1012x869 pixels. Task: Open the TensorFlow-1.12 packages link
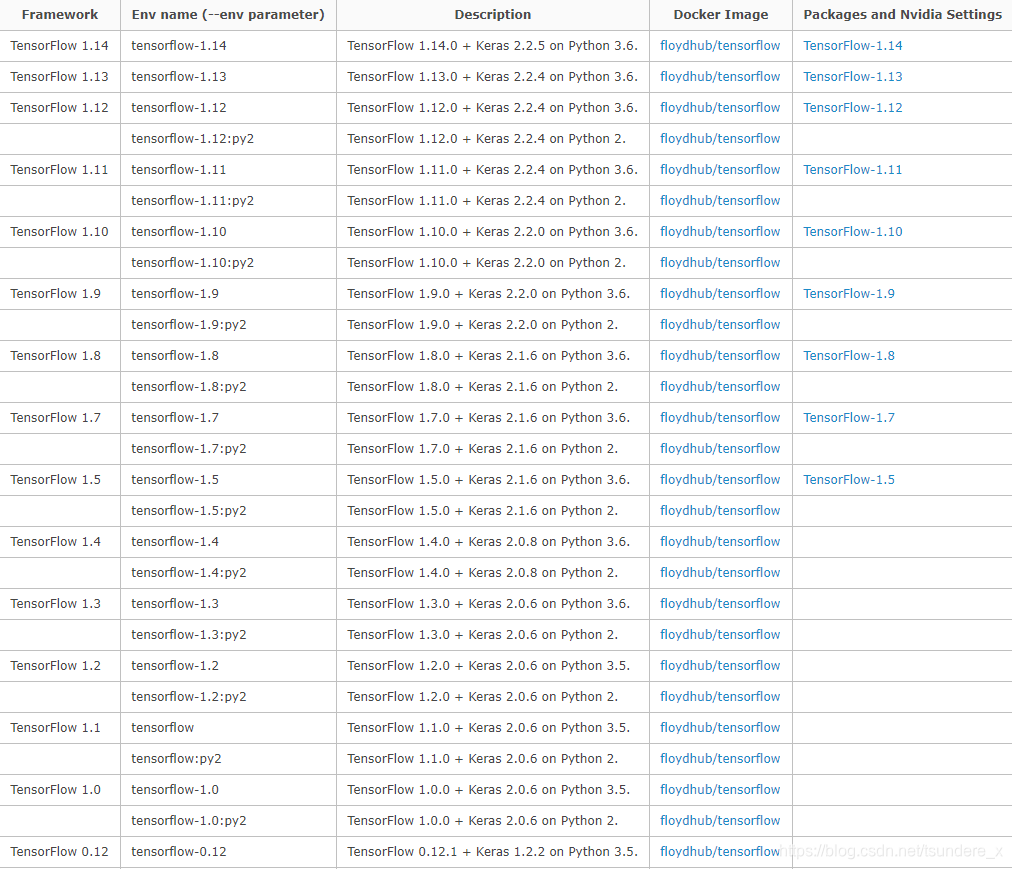tap(853, 108)
